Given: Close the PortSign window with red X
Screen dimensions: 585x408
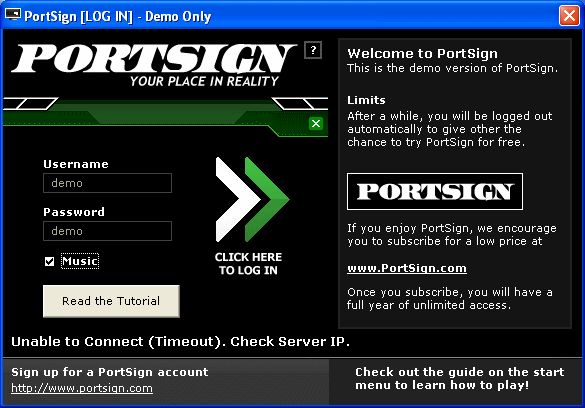Looking at the screenshot, I should pos(569,16).
